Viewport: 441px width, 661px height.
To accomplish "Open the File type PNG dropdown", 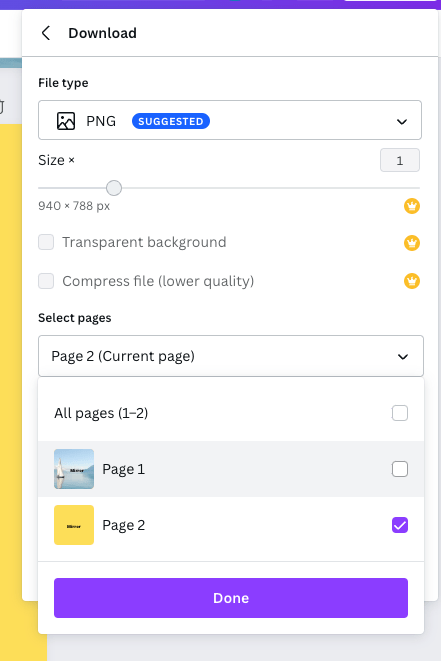I will [x=230, y=120].
